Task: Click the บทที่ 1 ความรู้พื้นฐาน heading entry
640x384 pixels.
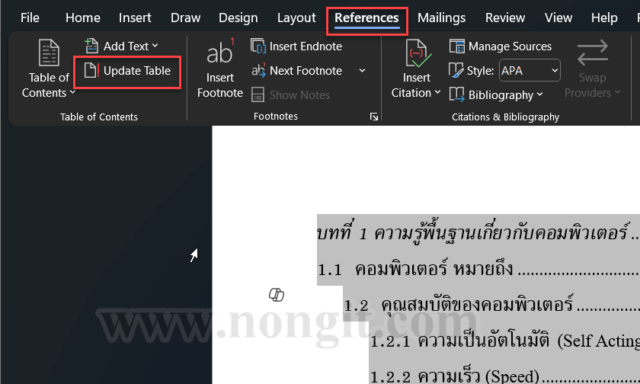Action: [x=478, y=233]
